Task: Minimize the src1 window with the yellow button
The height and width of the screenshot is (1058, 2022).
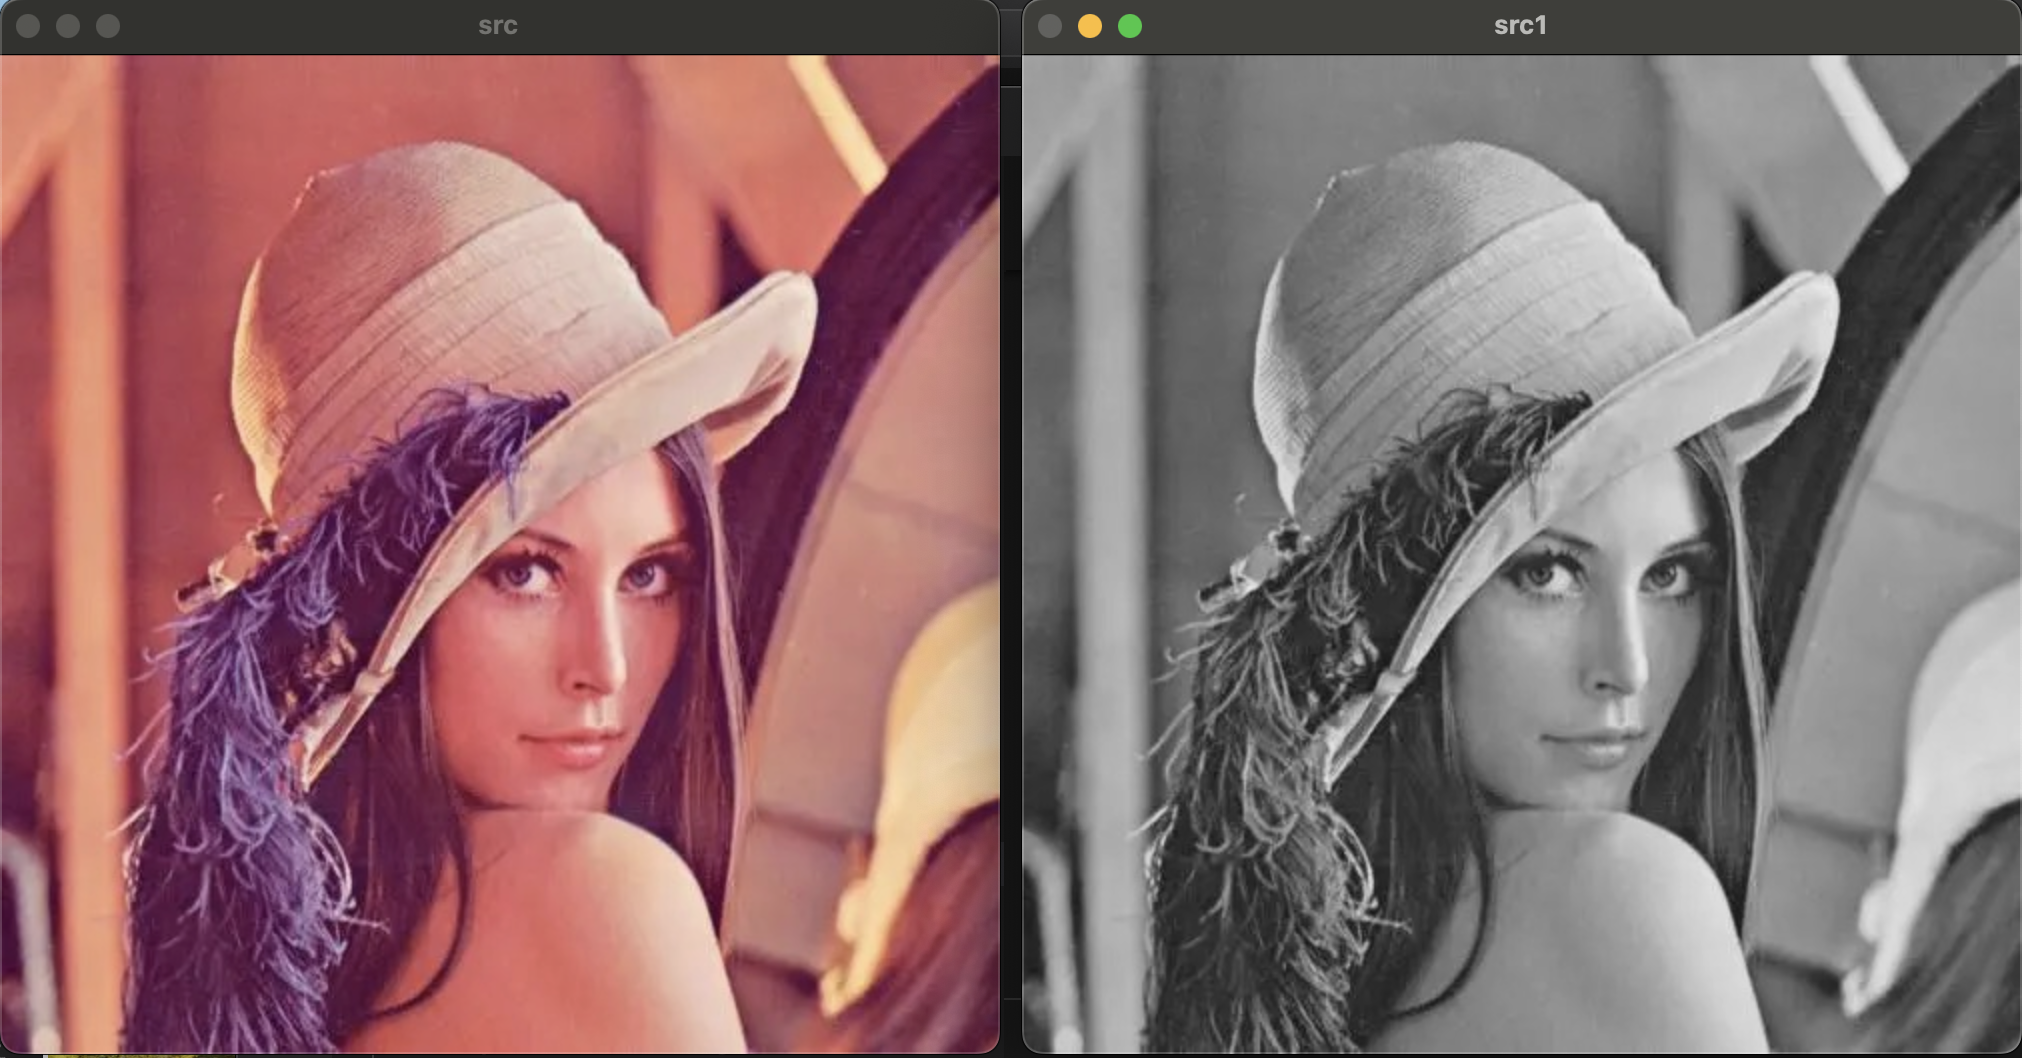Action: [x=1090, y=26]
